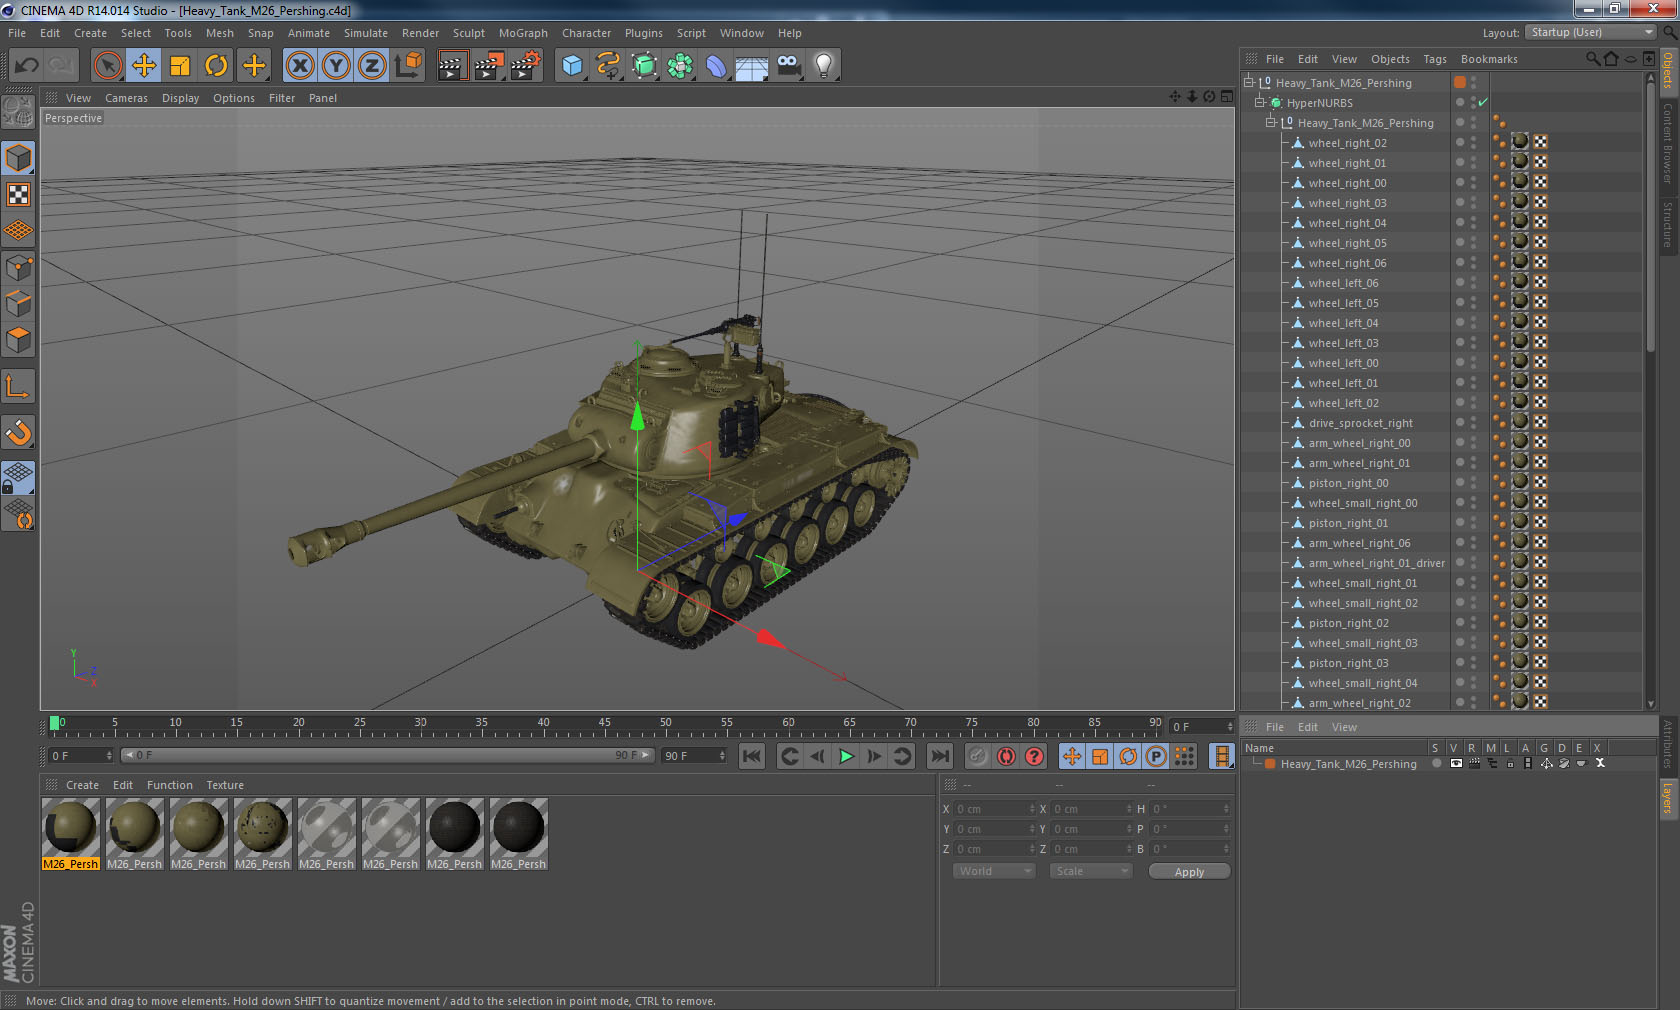Switch the coordinate system icon
The width and height of the screenshot is (1680, 1010).
[408, 66]
